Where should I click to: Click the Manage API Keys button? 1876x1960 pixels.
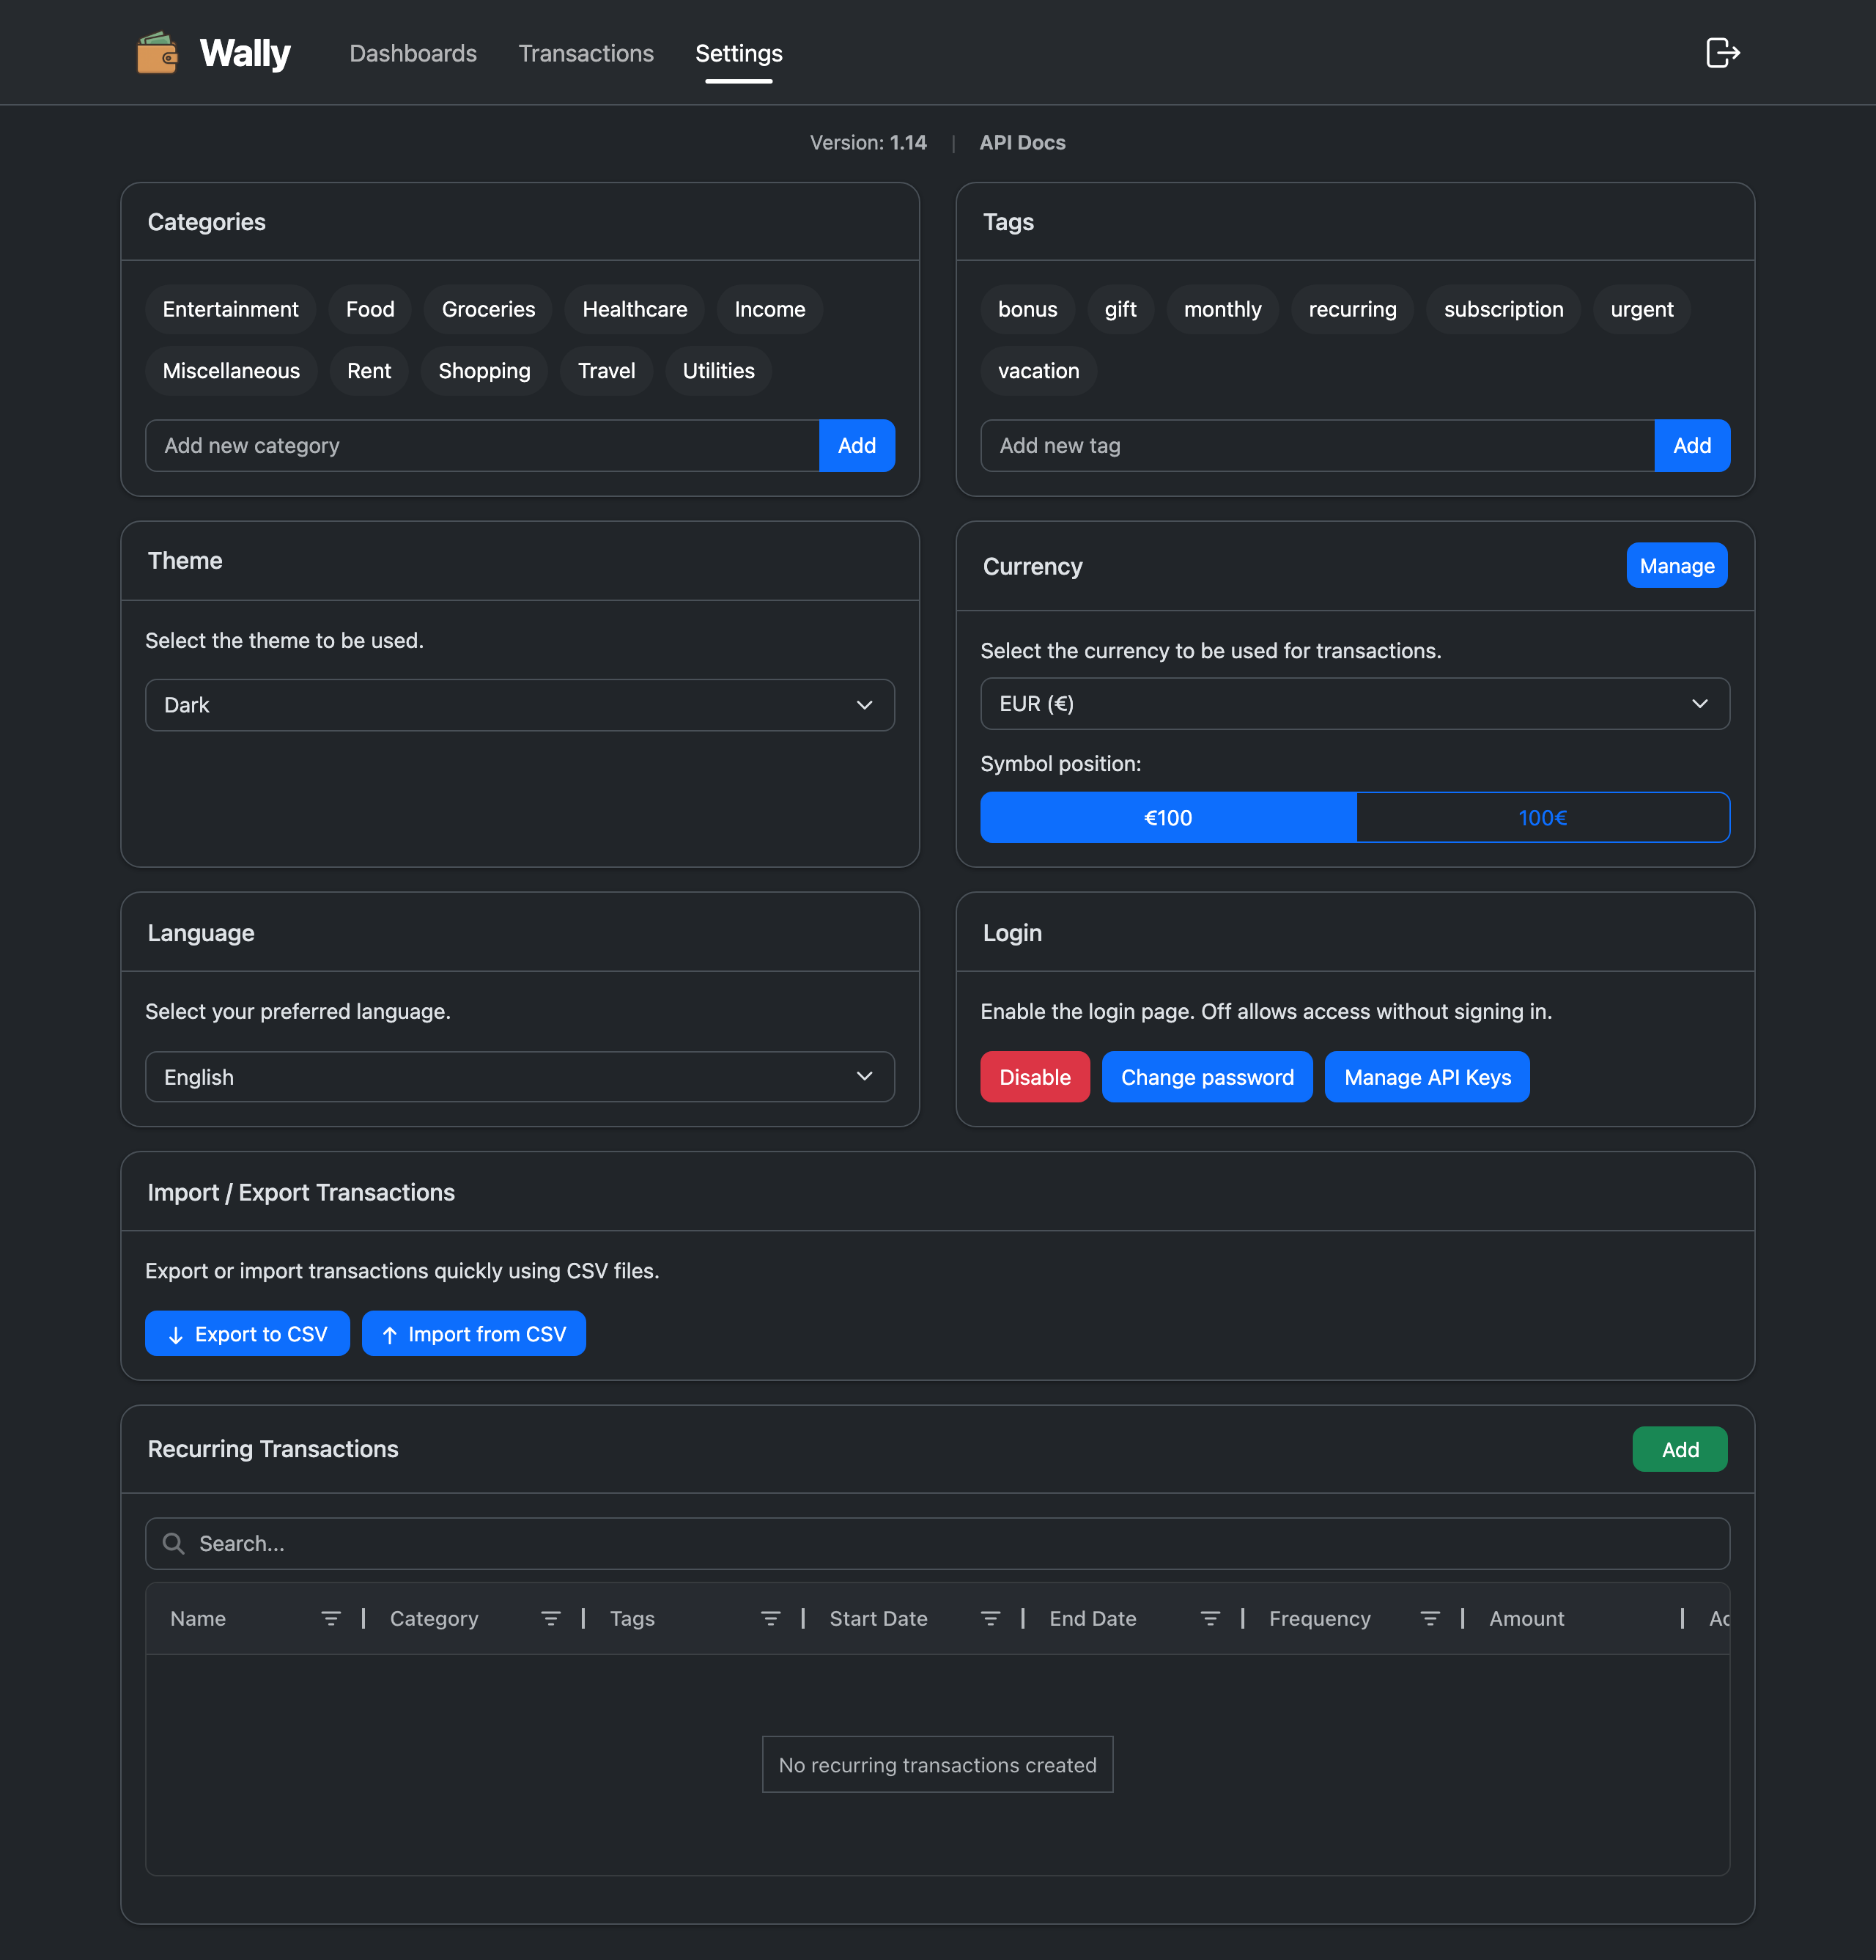(1427, 1077)
